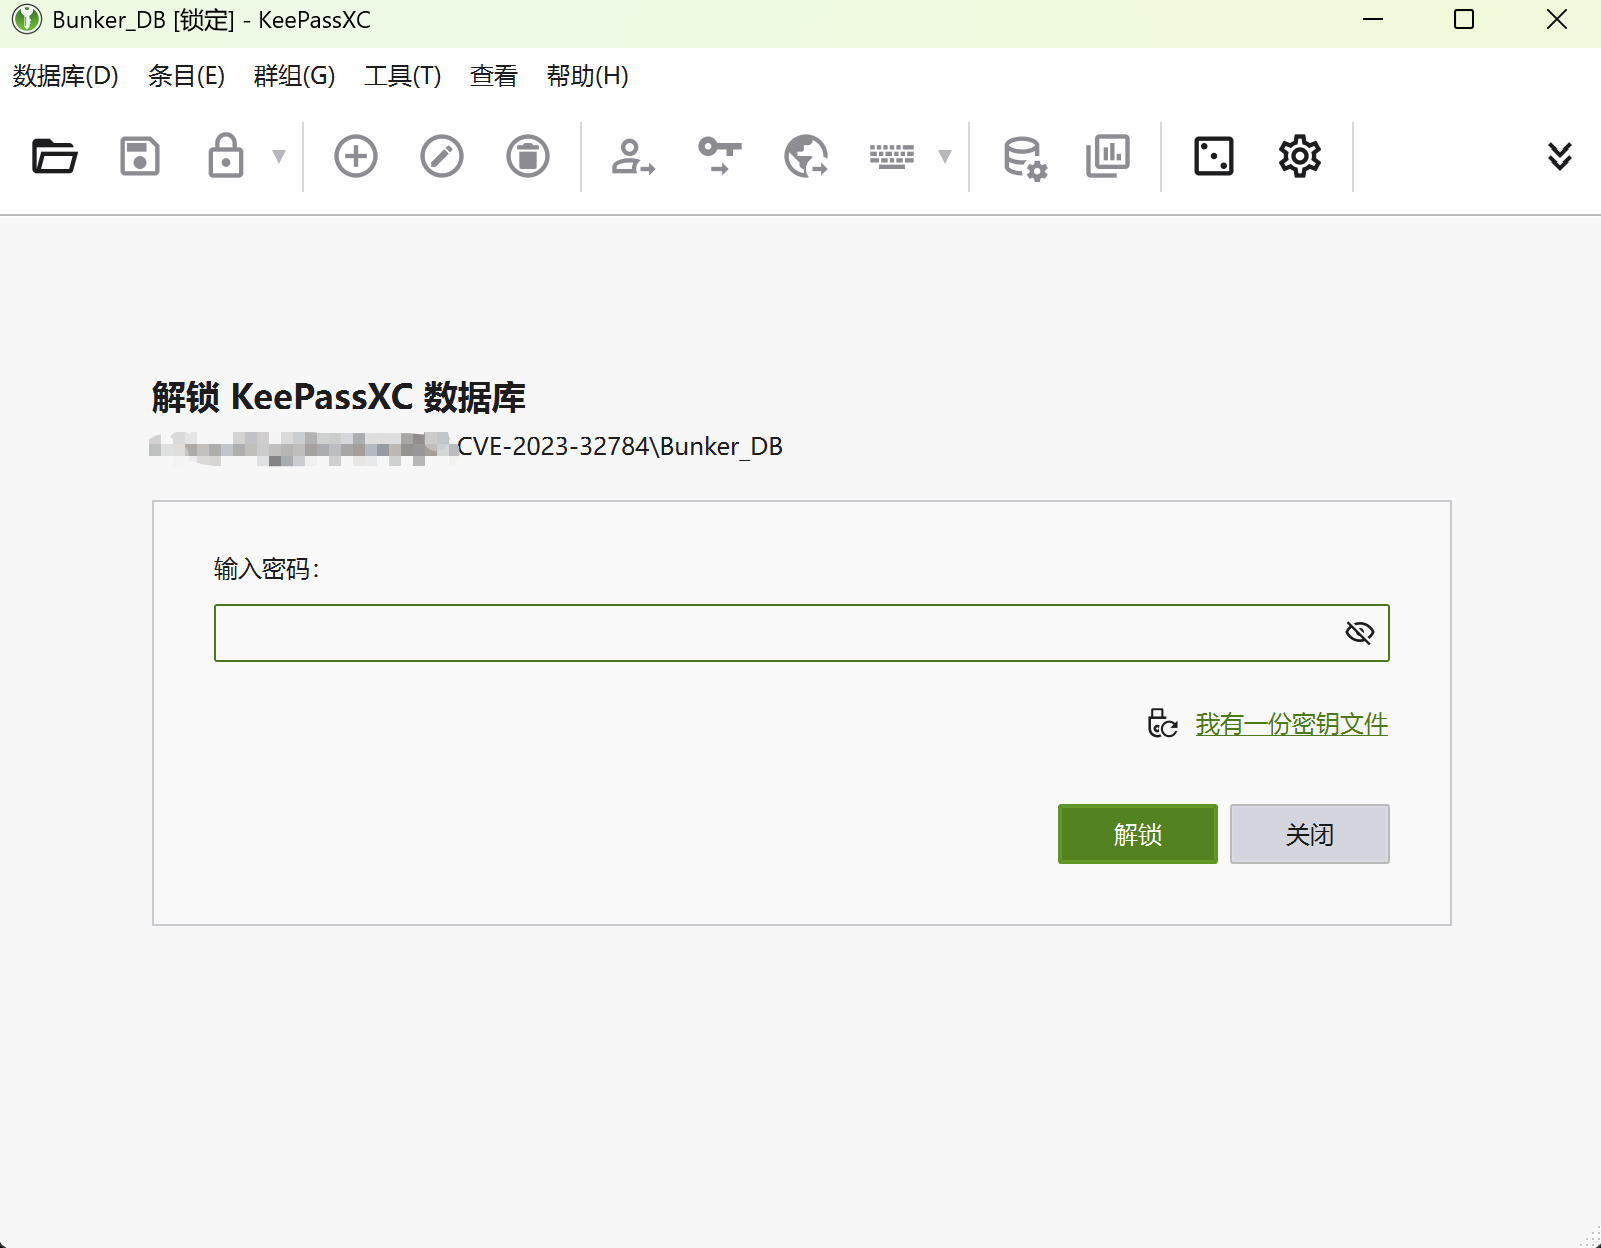The width and height of the screenshot is (1601, 1248).
Task: Click the Copy Username icon
Action: point(633,156)
